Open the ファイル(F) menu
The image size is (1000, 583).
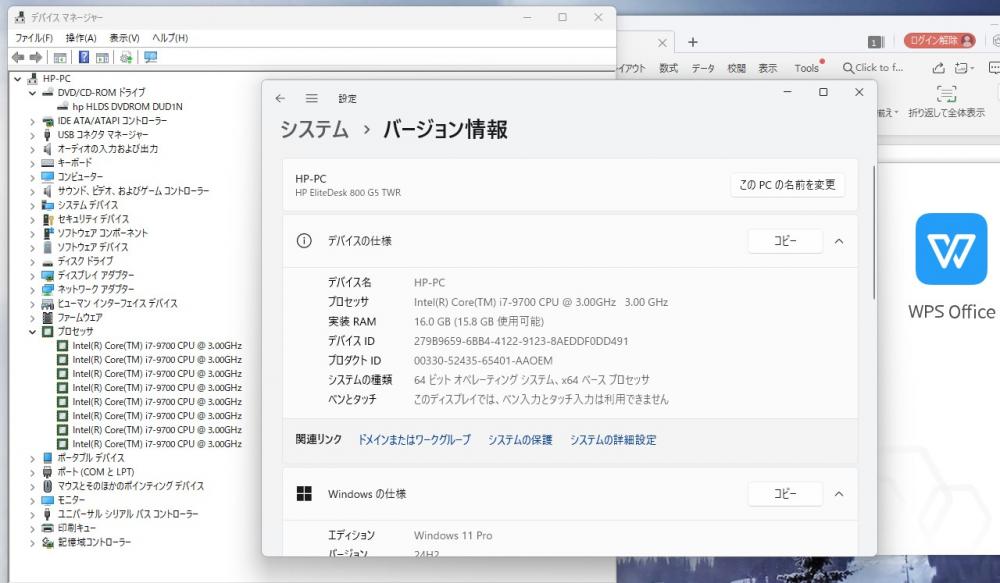34,38
